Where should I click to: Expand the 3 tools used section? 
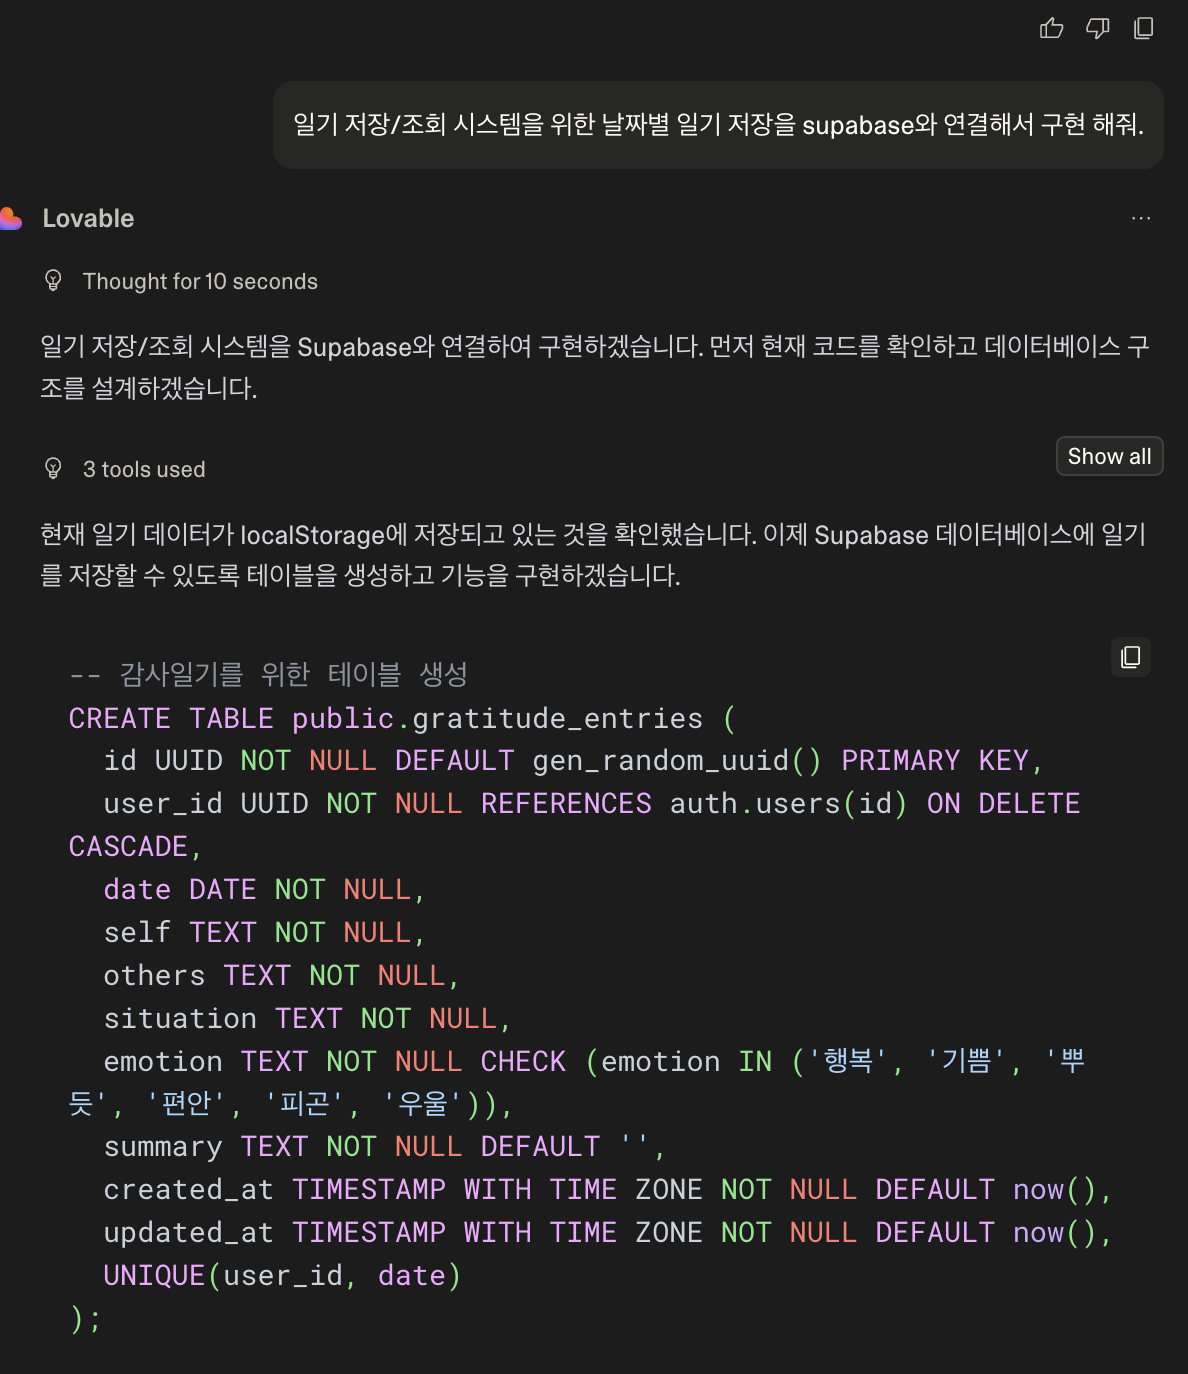(144, 470)
